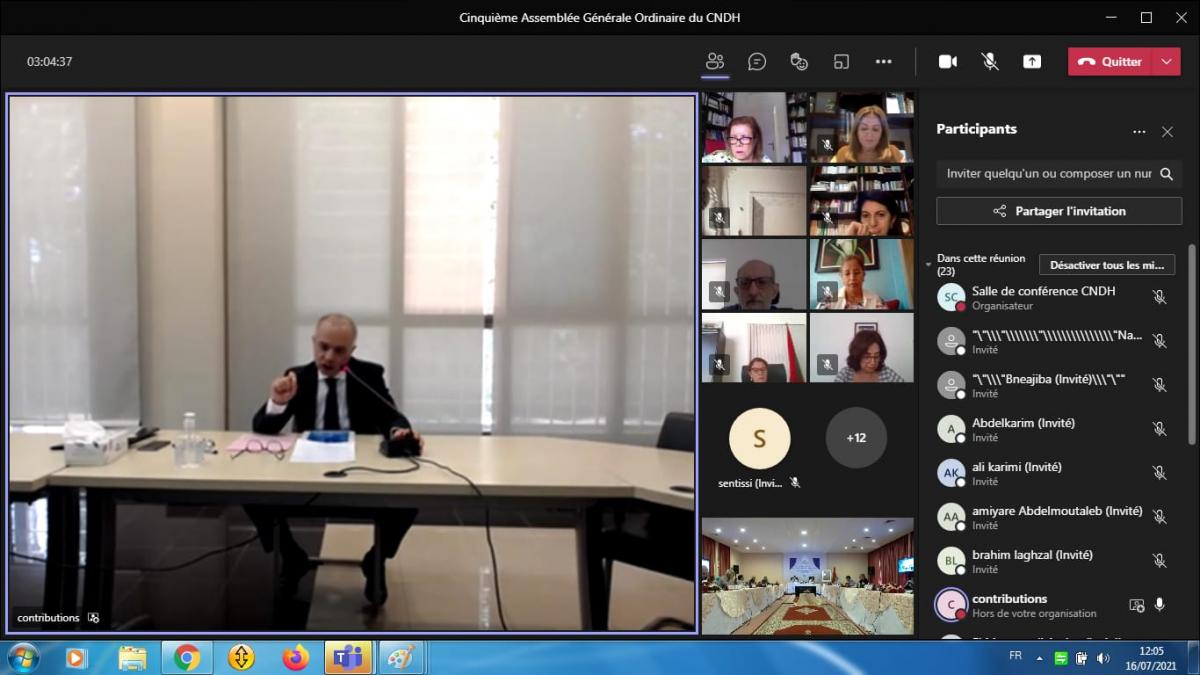Open the dropdown arrow next to Quitter
The height and width of the screenshot is (675, 1200).
[1166, 61]
